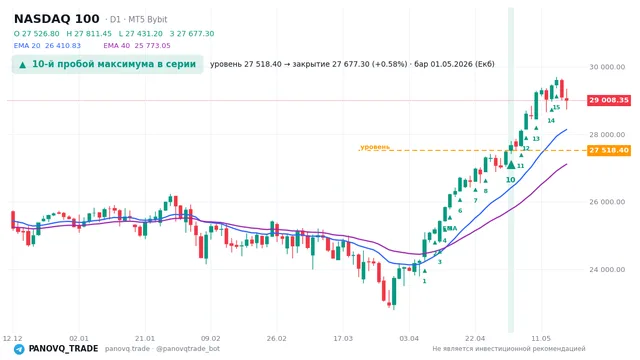640x360 pixels.
Task: Click the orange price label 27 518.40
Action: [609, 150]
